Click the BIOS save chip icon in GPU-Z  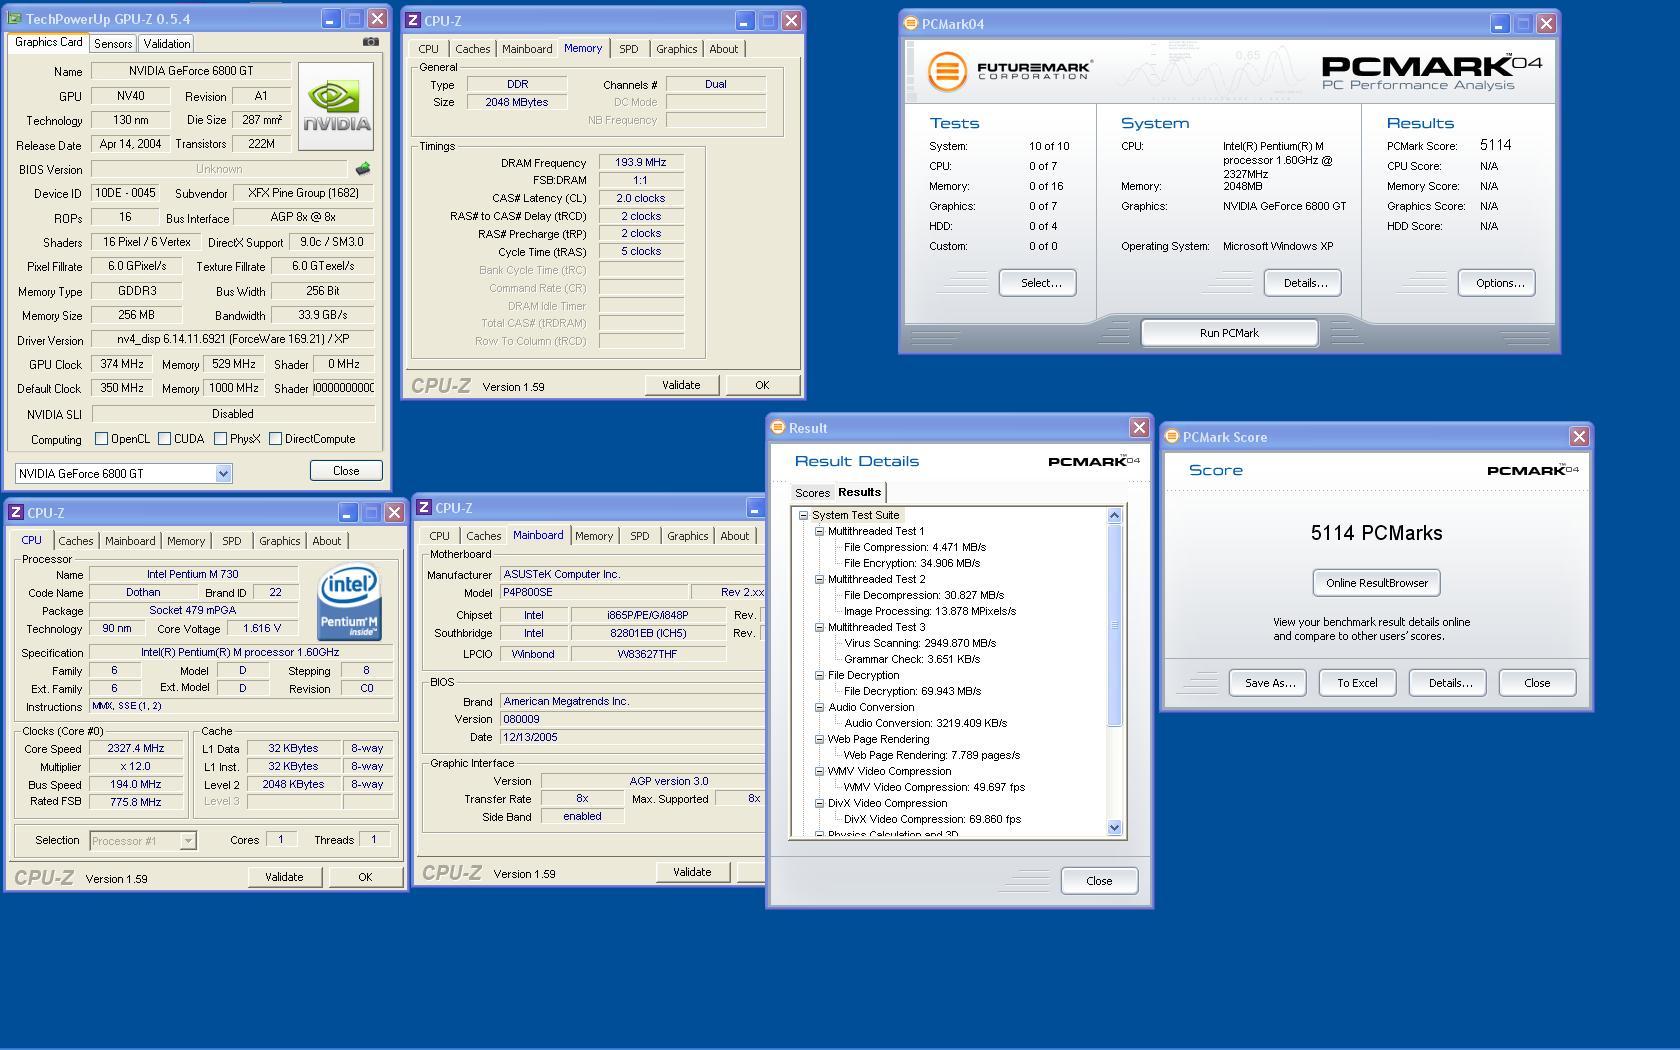pyautogui.click(x=363, y=169)
